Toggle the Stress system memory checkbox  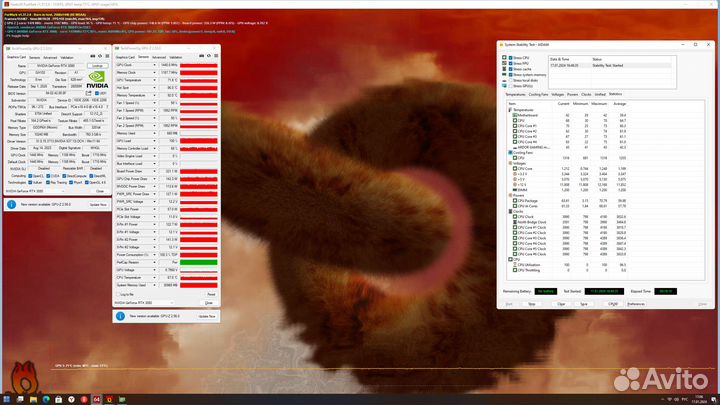[x=511, y=74]
